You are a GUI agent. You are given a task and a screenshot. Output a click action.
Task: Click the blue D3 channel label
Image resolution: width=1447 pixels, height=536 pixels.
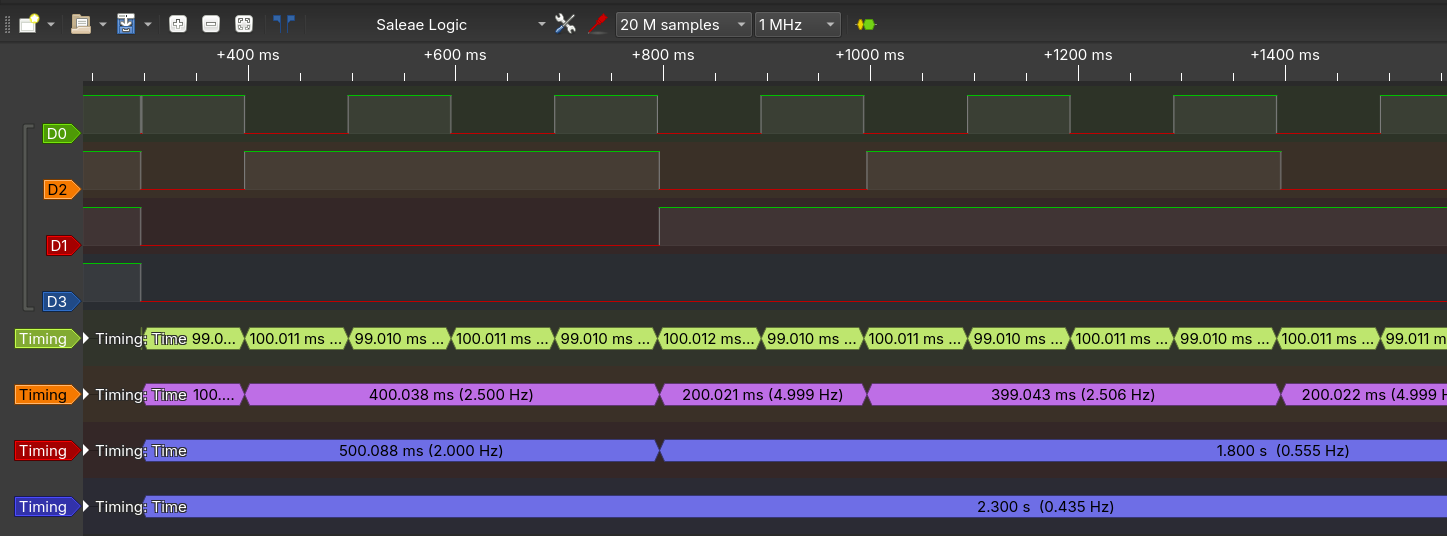pyautogui.click(x=59, y=302)
